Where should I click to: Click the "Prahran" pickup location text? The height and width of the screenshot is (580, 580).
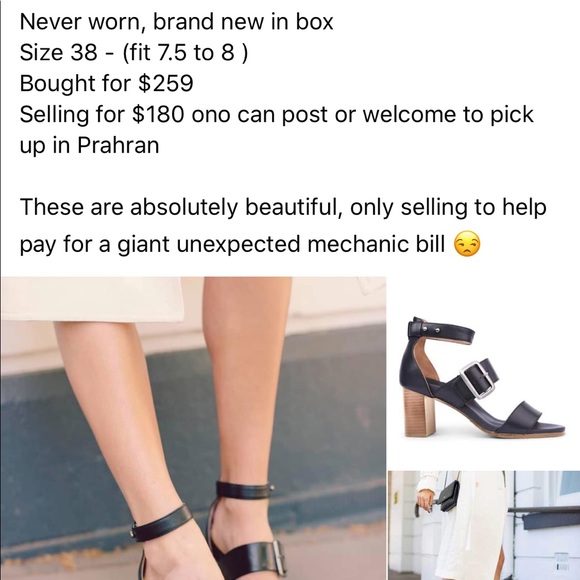click(x=118, y=145)
